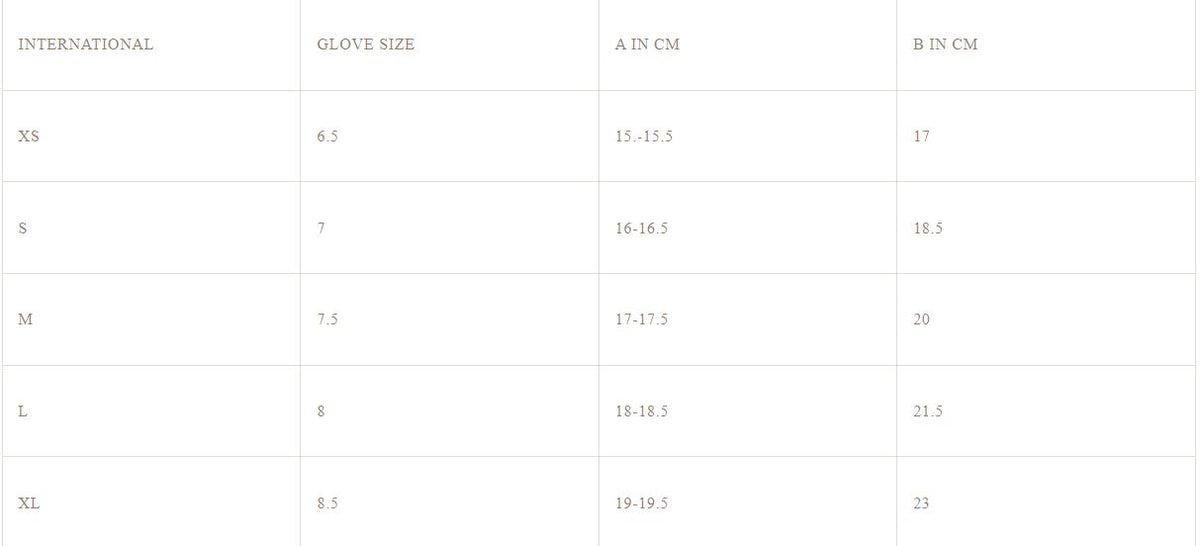This screenshot has height=546, width=1200.
Task: Click the 18-18.5 measurement cell
Action: tap(641, 411)
